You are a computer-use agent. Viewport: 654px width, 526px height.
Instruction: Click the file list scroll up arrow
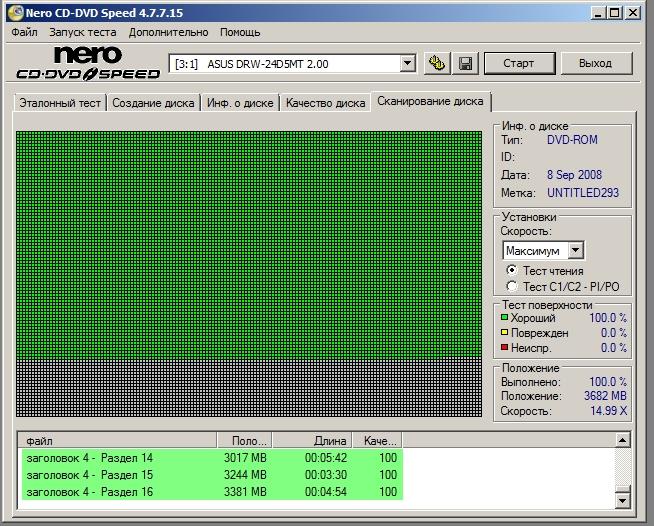click(622, 440)
